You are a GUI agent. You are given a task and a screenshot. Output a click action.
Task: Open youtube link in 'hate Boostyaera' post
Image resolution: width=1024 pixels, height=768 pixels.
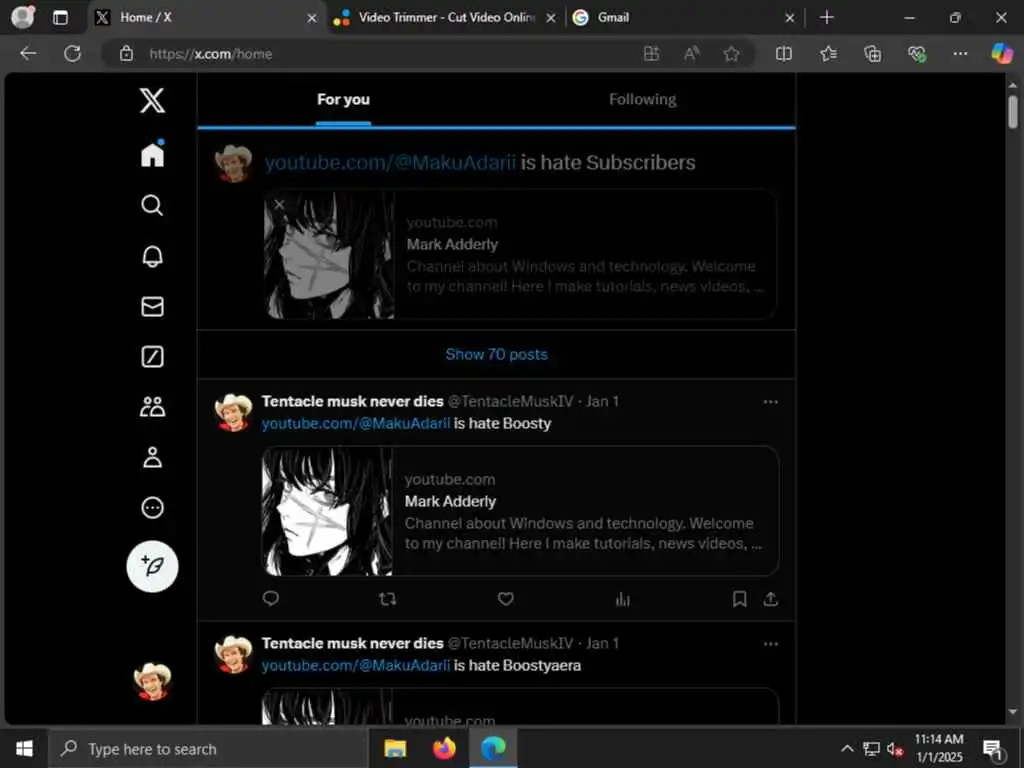tap(356, 665)
